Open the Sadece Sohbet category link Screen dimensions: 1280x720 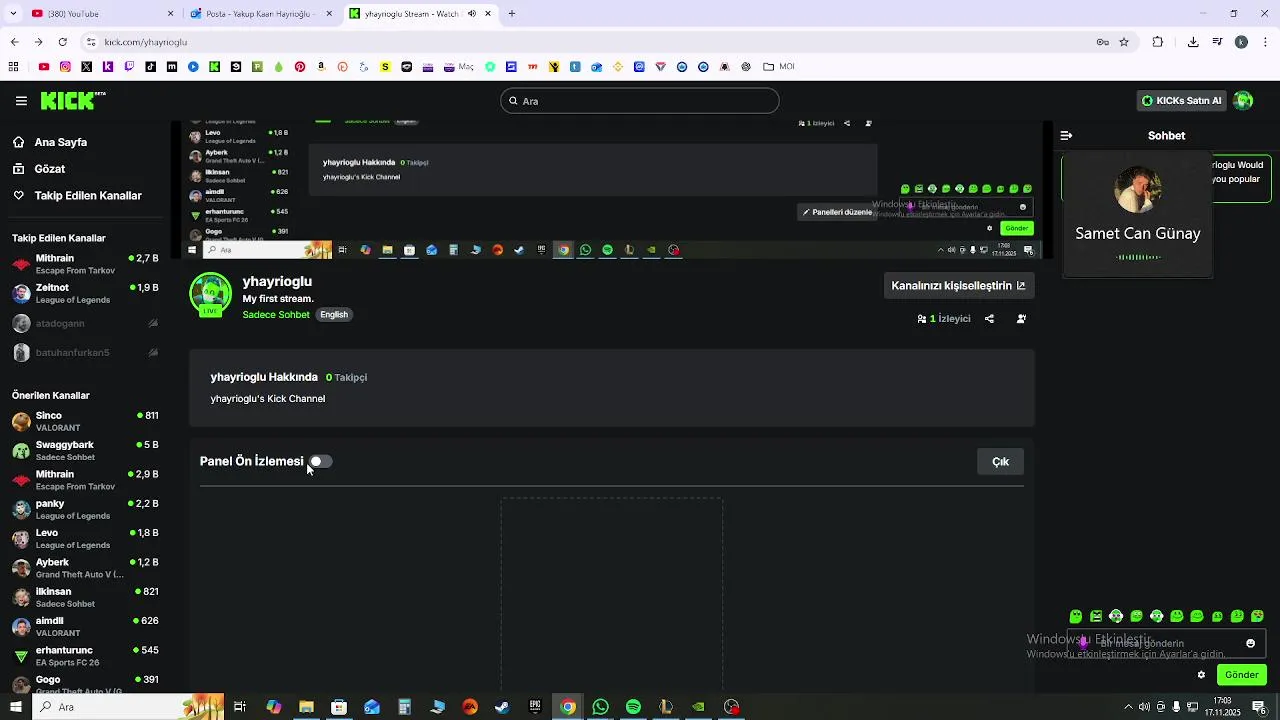(276, 315)
